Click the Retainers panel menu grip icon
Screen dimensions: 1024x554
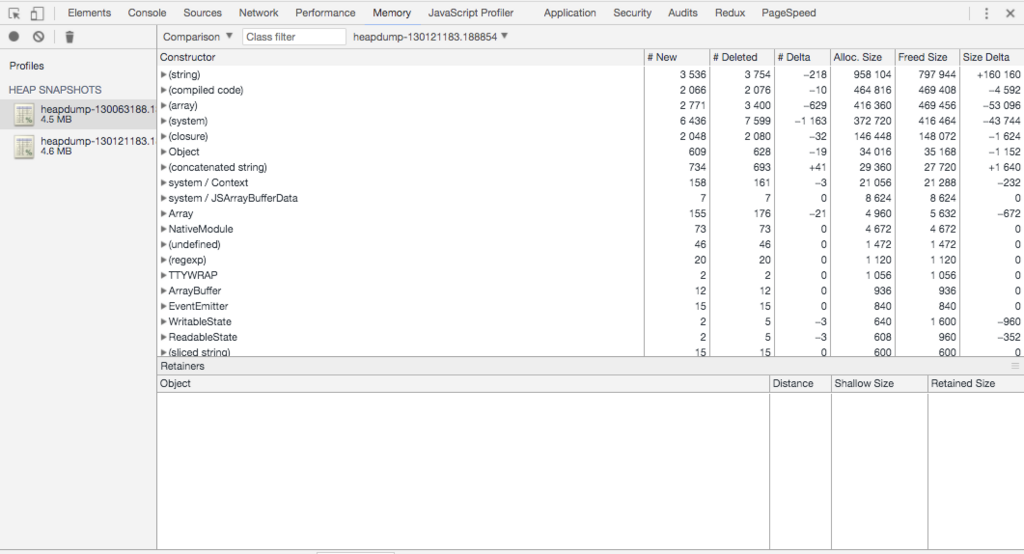(x=1015, y=367)
